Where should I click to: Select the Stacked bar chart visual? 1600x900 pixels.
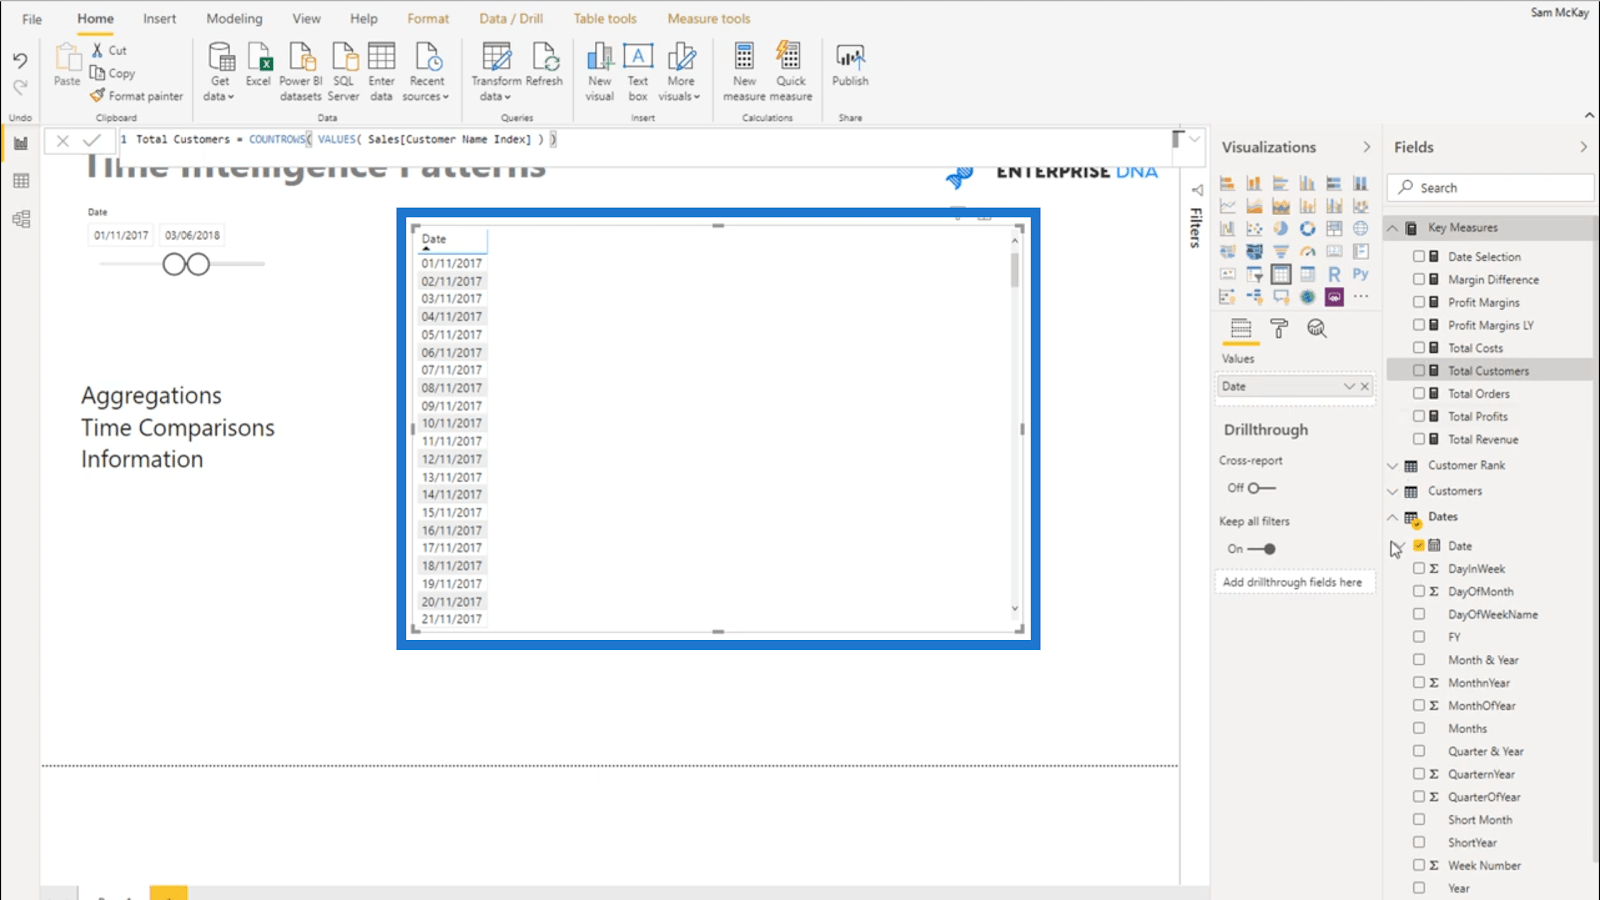click(1227, 183)
